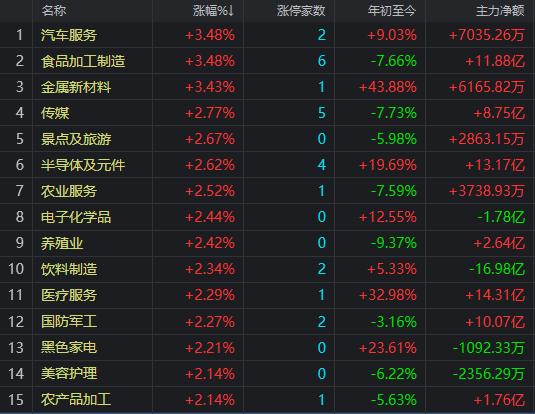Screen dimensions: 535x414
Task: Open the 传媒 sector entry
Action: 55,113
